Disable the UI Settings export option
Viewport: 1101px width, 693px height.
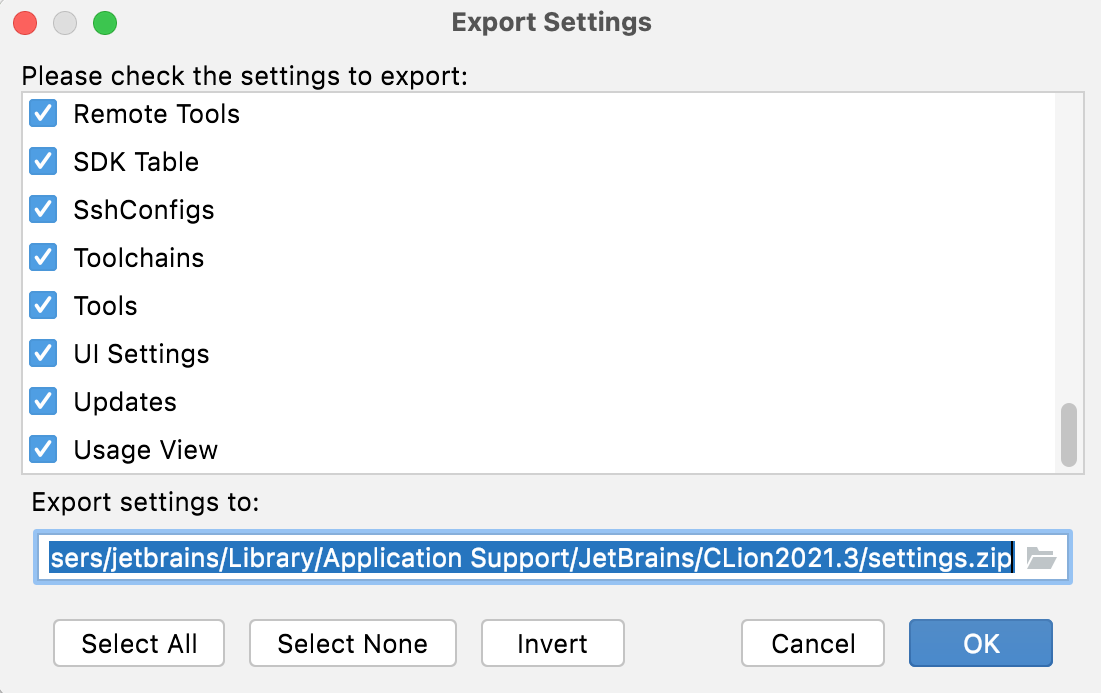(42, 354)
